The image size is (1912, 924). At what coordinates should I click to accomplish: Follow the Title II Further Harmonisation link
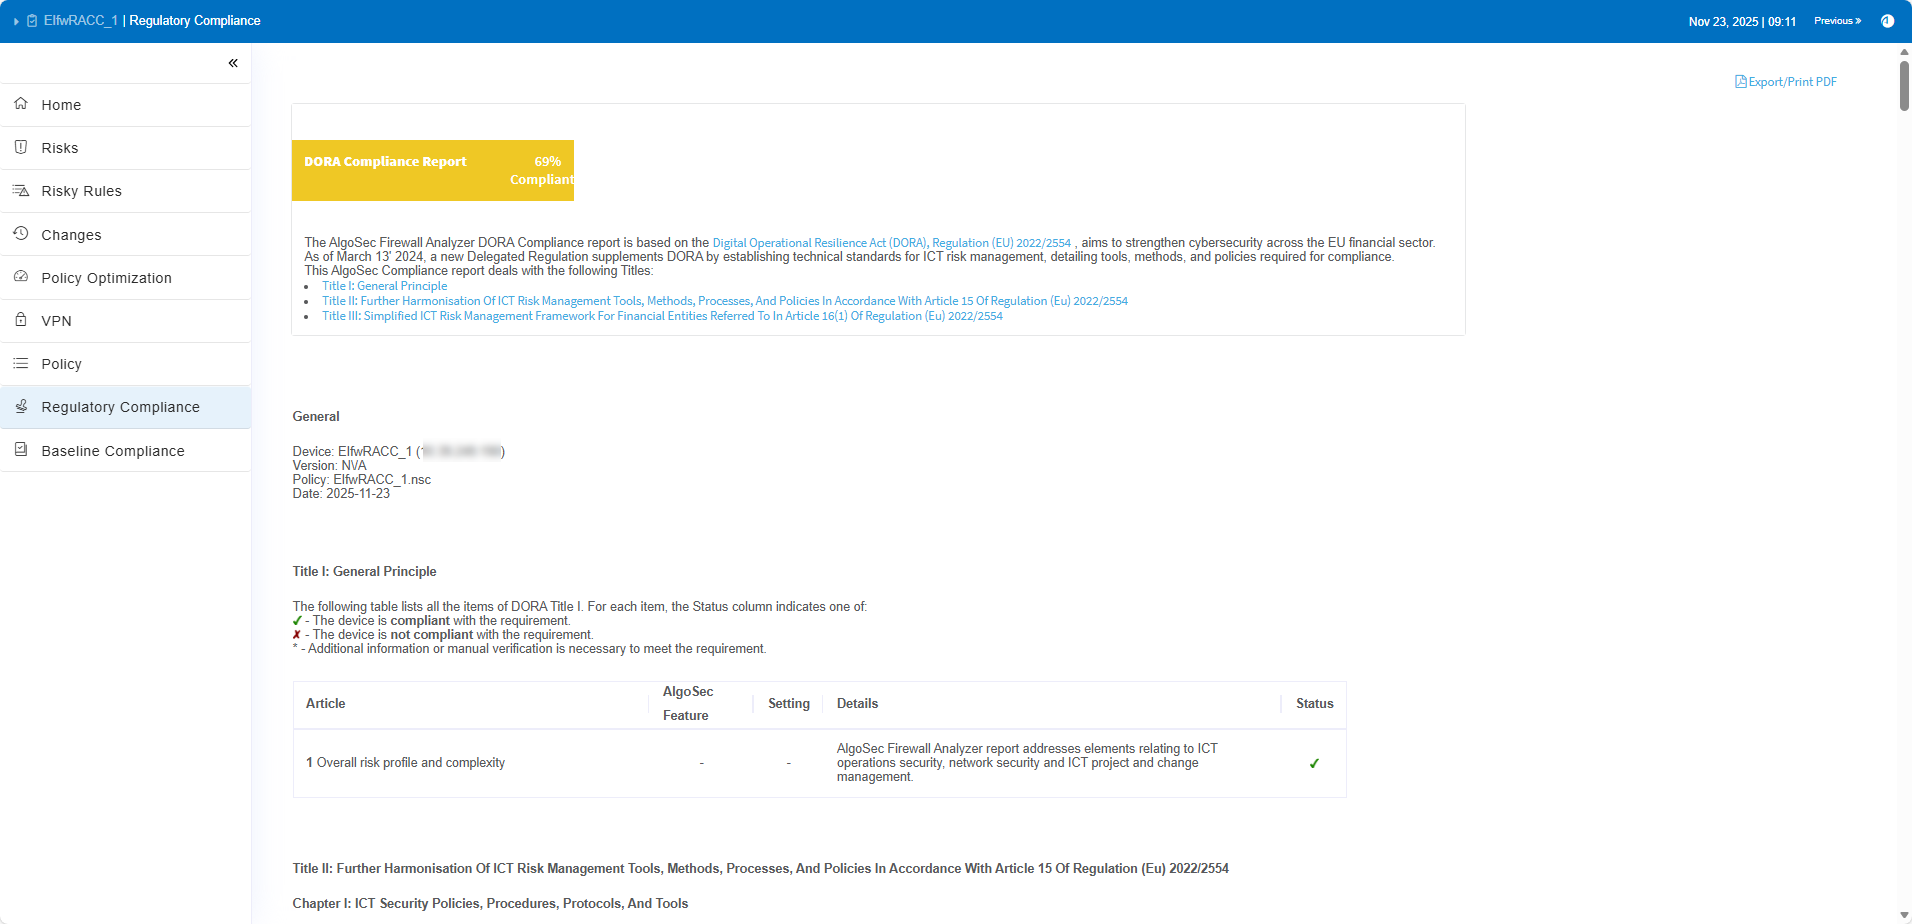click(x=724, y=301)
